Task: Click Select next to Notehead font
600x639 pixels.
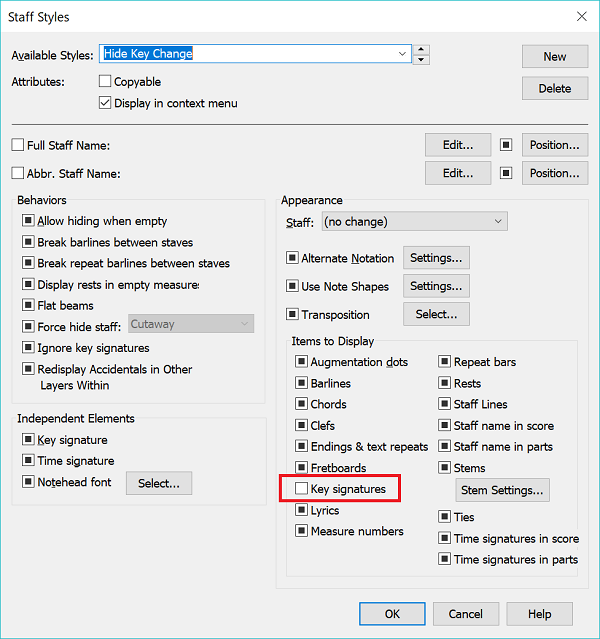Action: [x=158, y=483]
